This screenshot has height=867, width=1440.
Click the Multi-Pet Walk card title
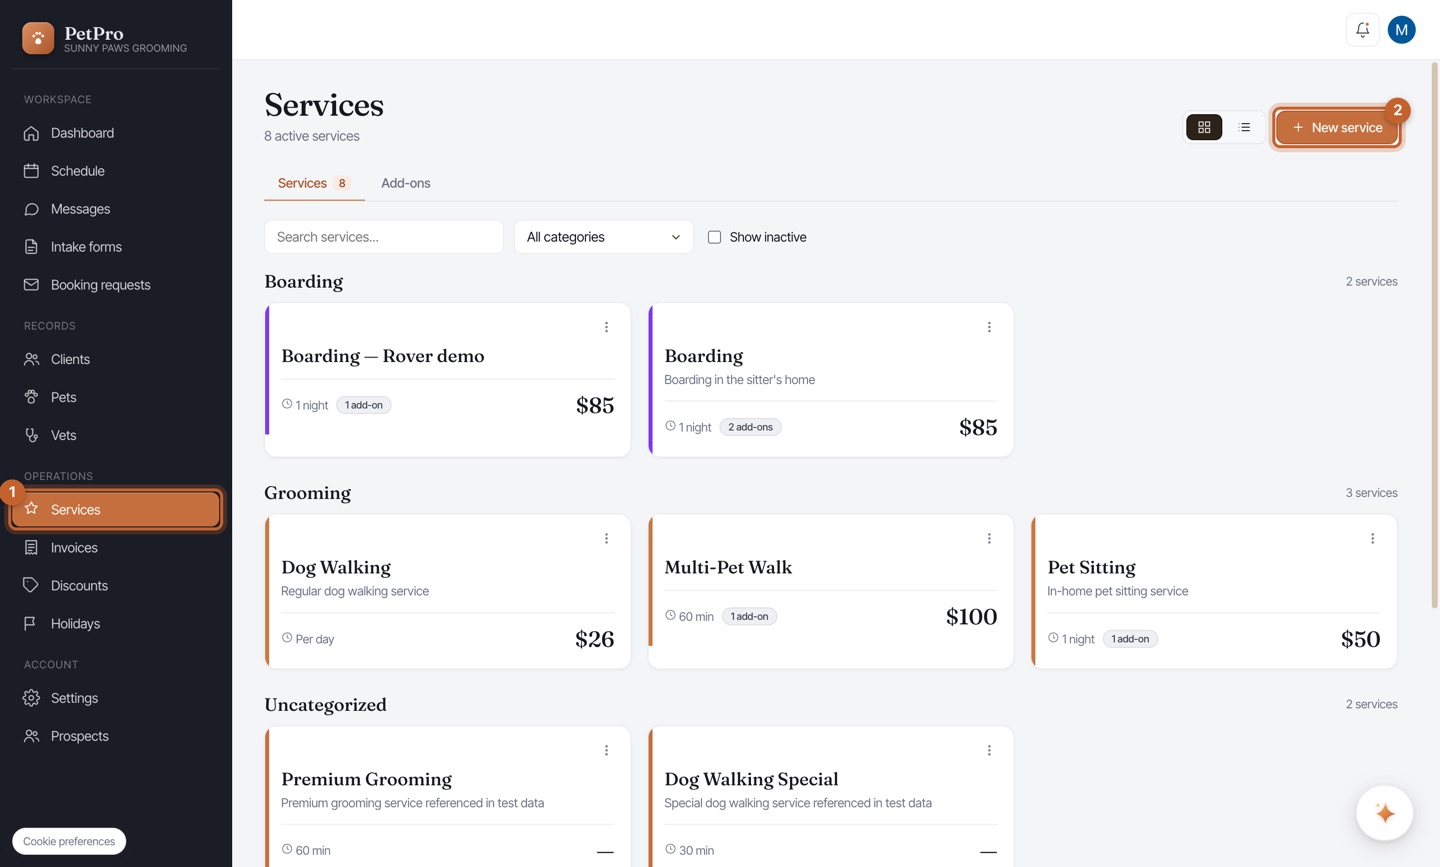[x=728, y=567]
